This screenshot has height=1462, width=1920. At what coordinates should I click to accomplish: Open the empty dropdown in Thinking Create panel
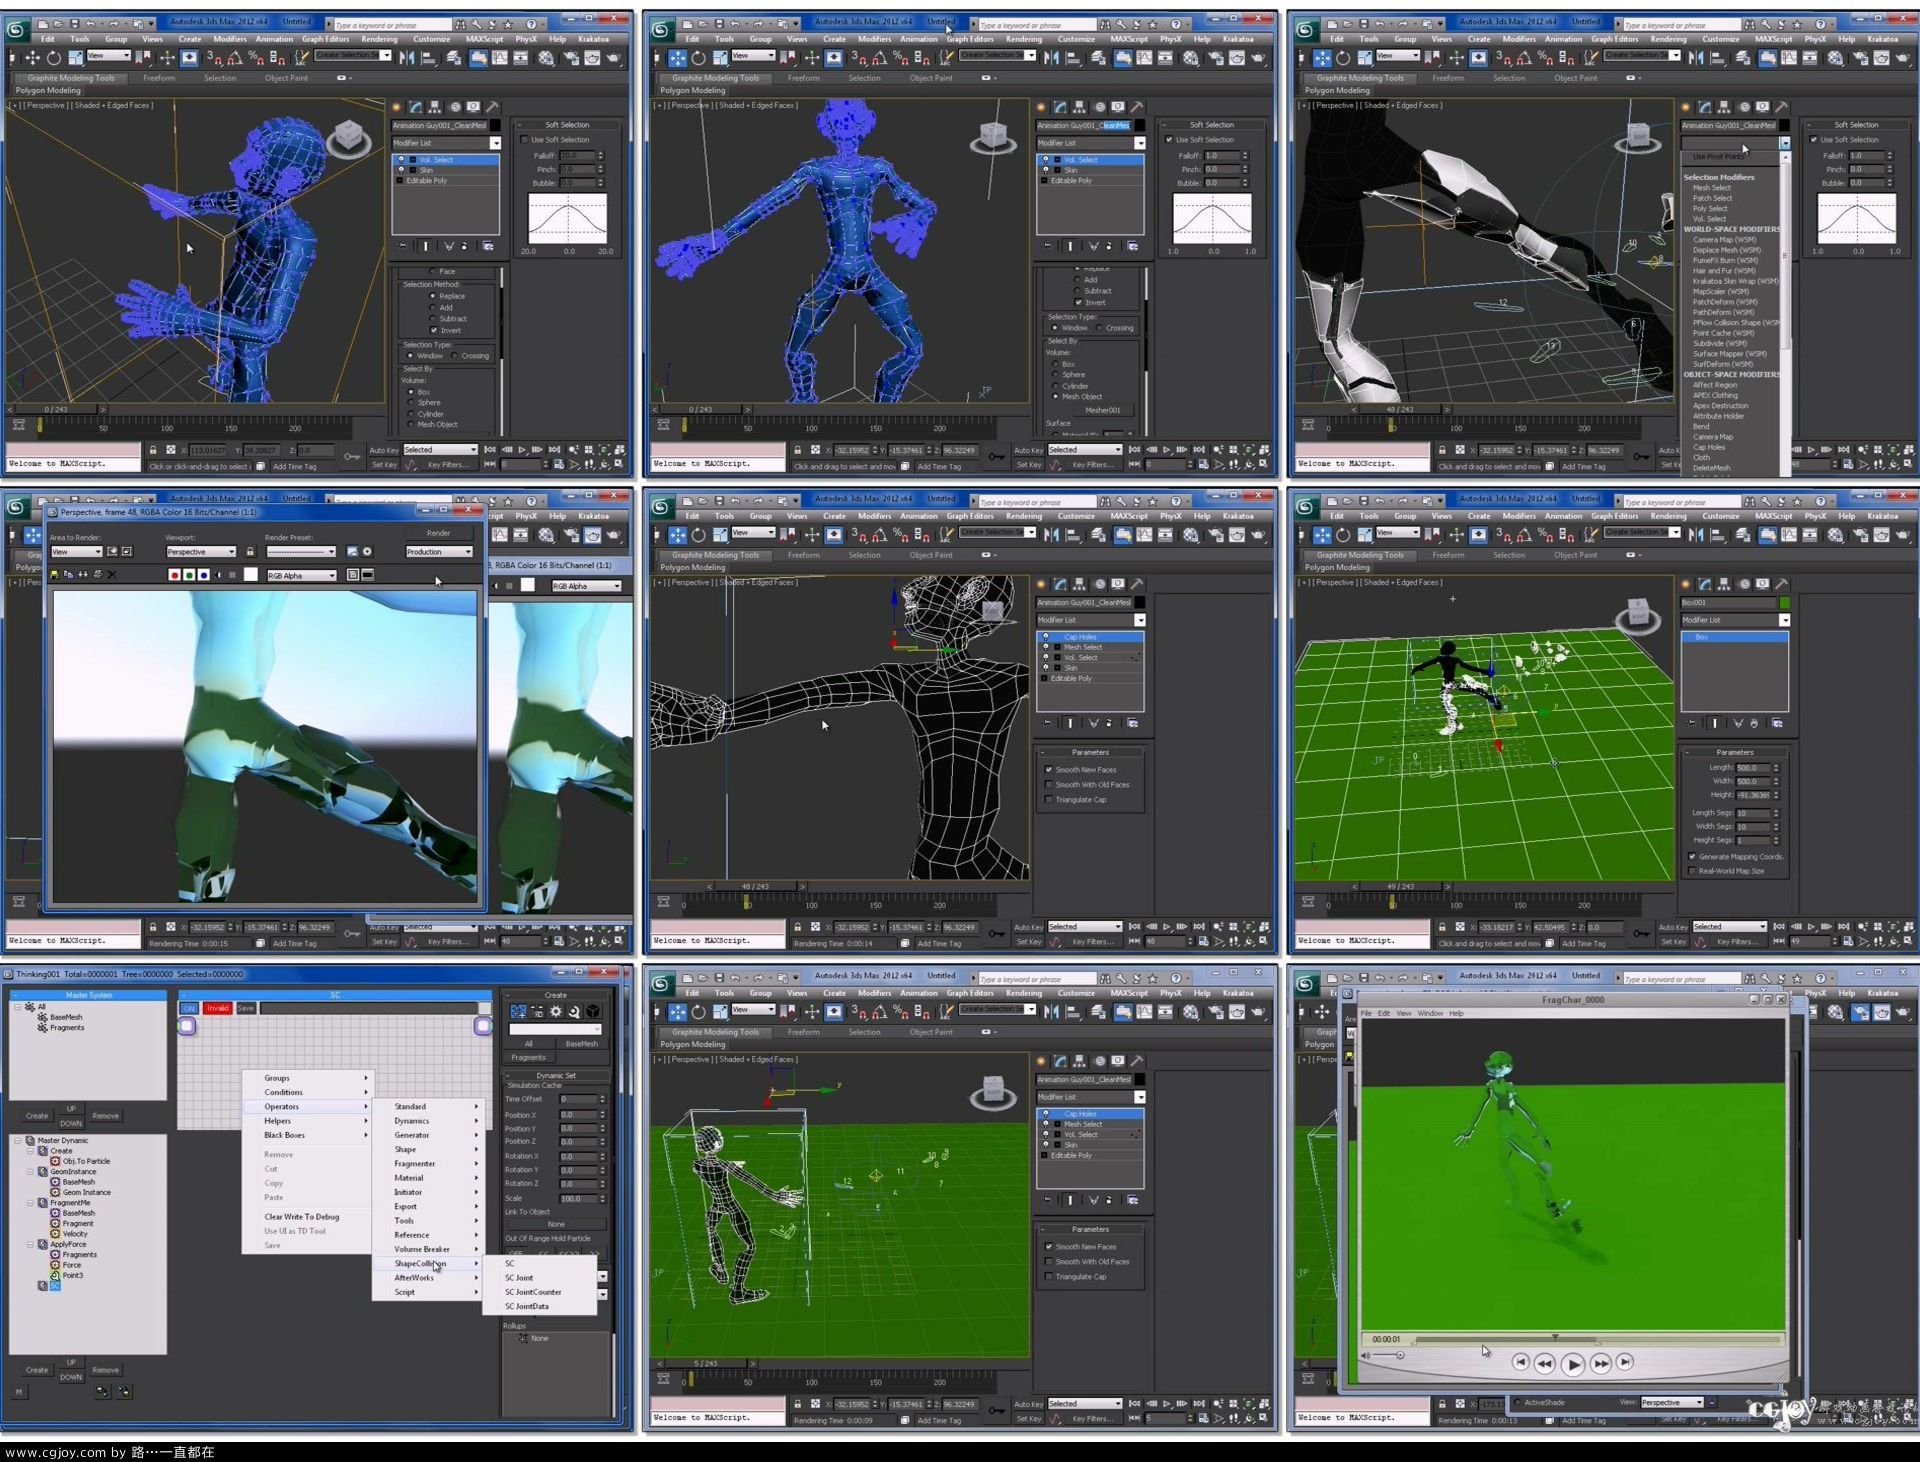point(555,1029)
